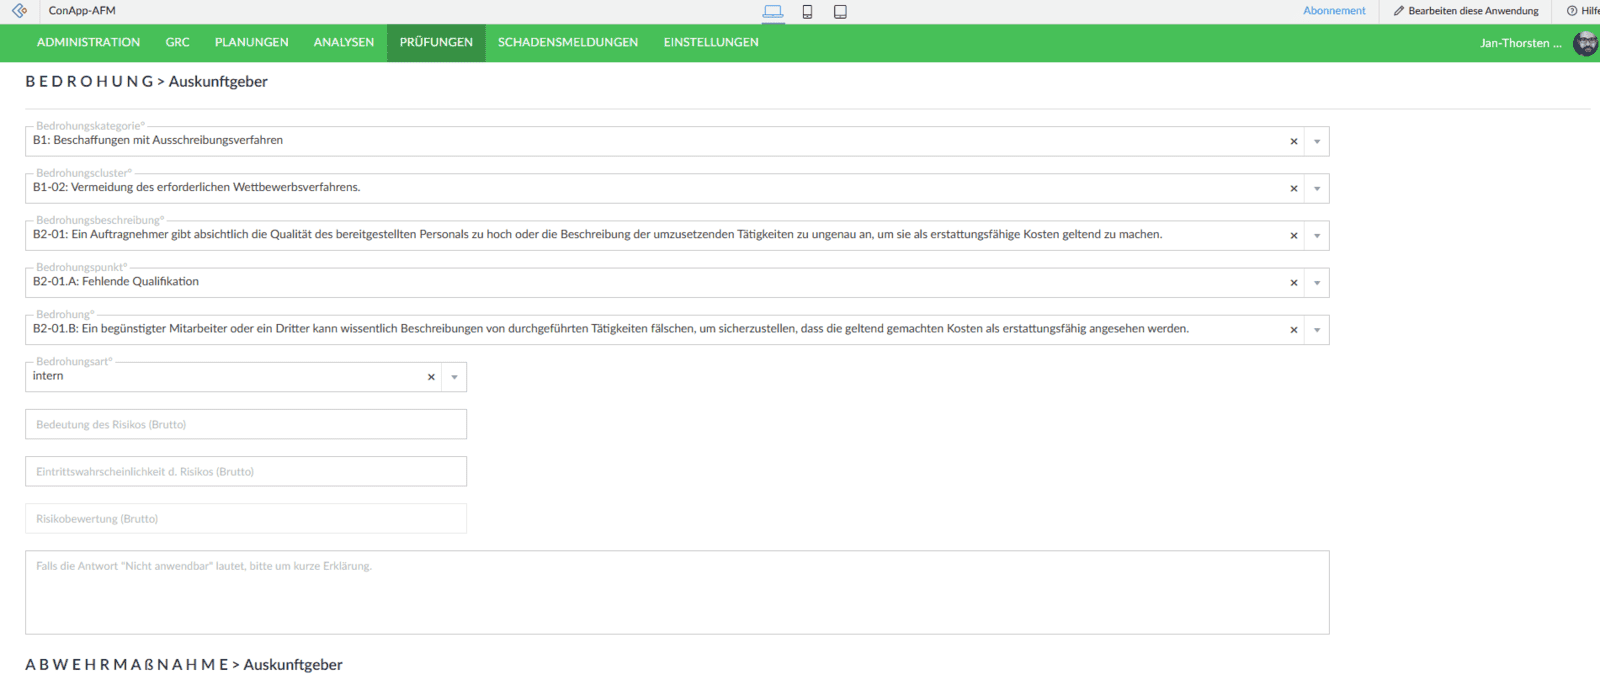This screenshot has height=680, width=1600.
Task: Focus the Bedeutung des Risikos (Brutto) field
Action: point(246,425)
